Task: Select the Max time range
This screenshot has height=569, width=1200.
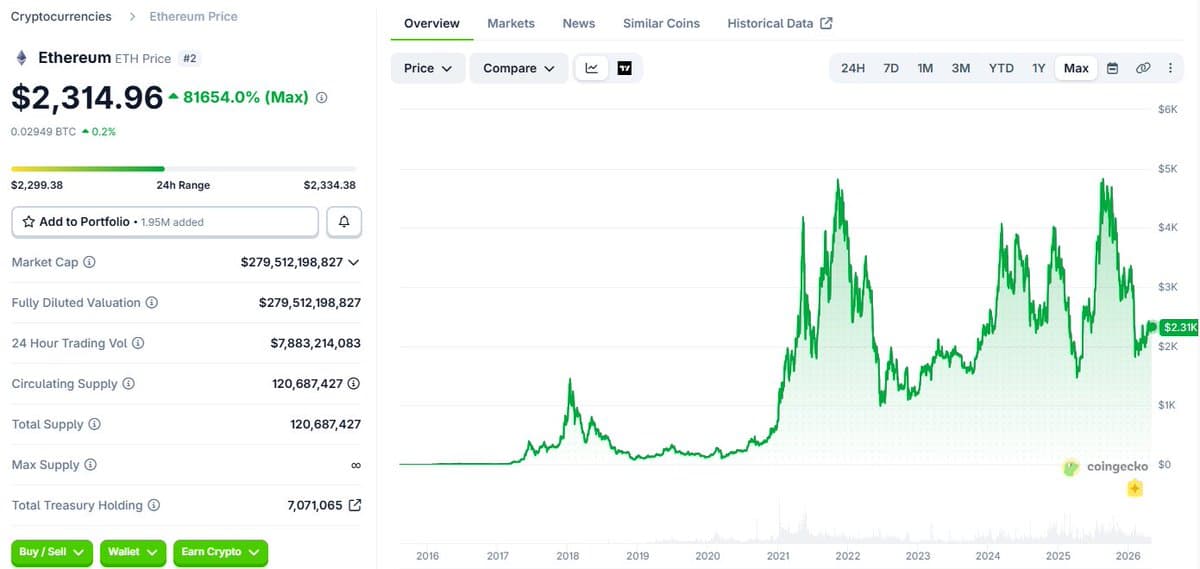Action: pos(1076,68)
